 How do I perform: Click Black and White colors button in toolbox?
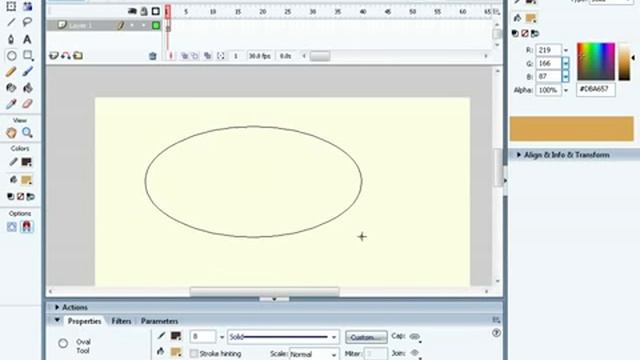tap(11, 197)
